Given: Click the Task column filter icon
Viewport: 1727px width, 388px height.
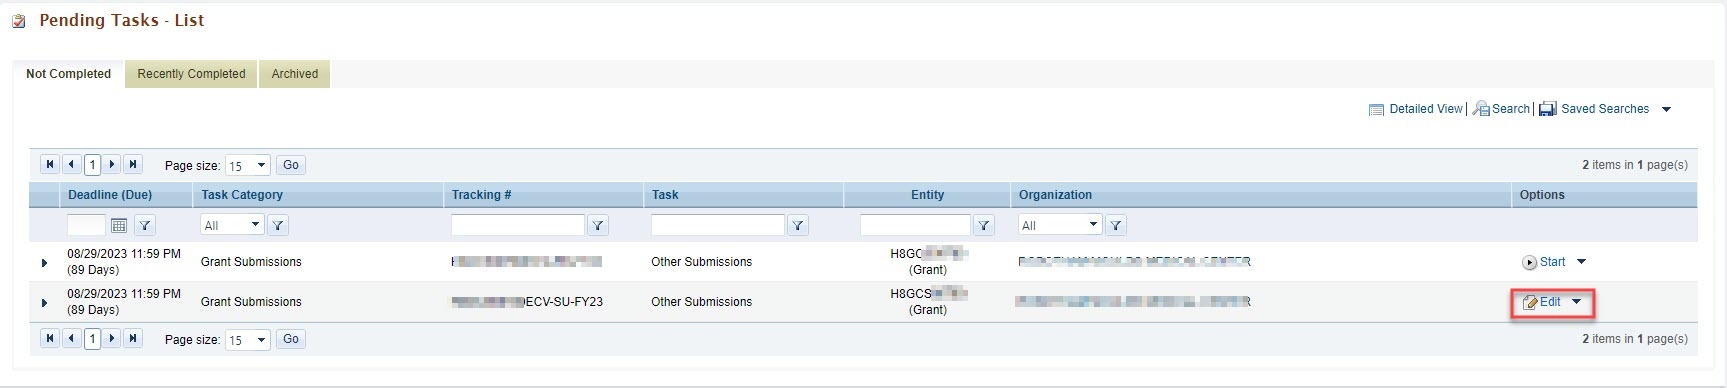Looking at the screenshot, I should tap(798, 225).
